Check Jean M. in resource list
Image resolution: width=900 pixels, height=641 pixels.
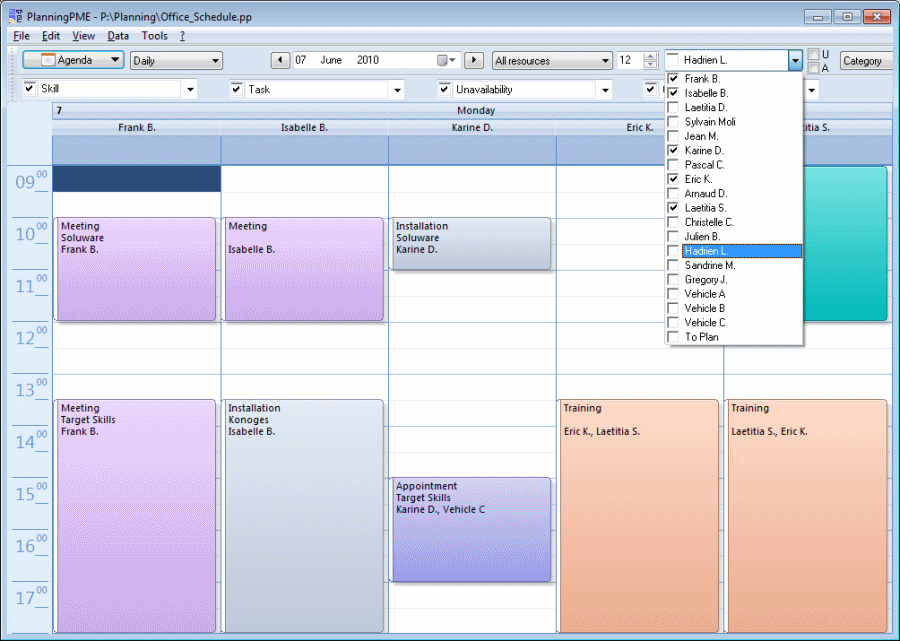(x=673, y=136)
